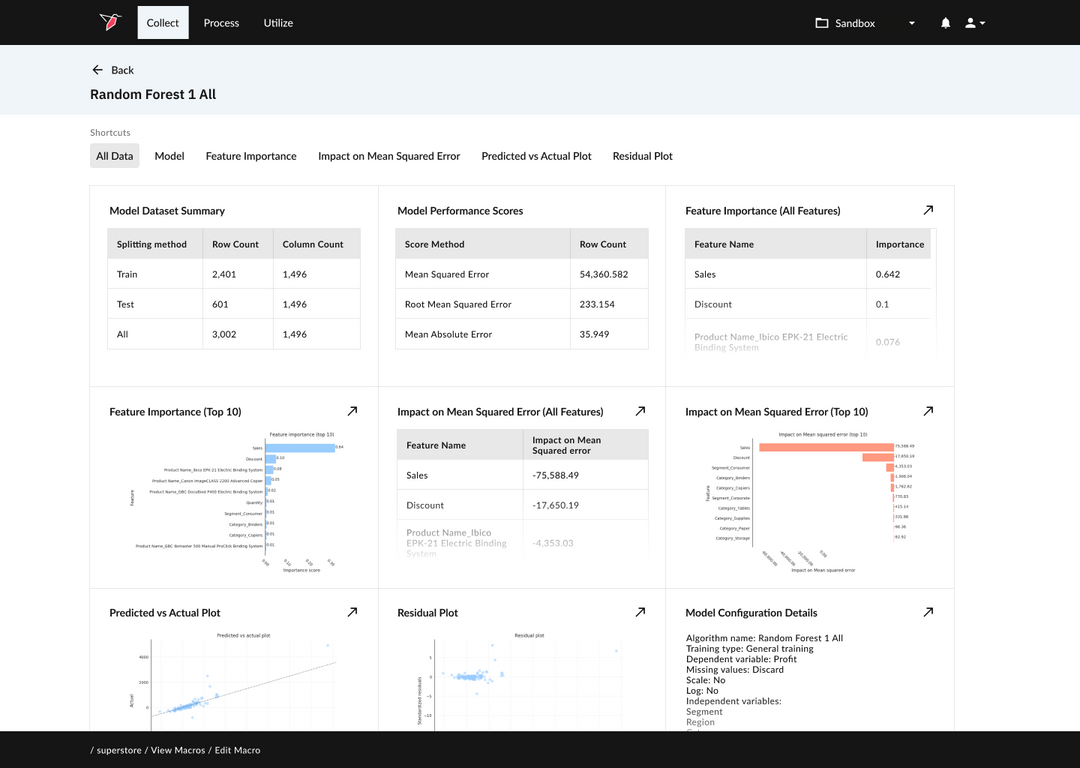The image size is (1080, 768).
Task: Go back using the Back button
Action: click(x=113, y=70)
